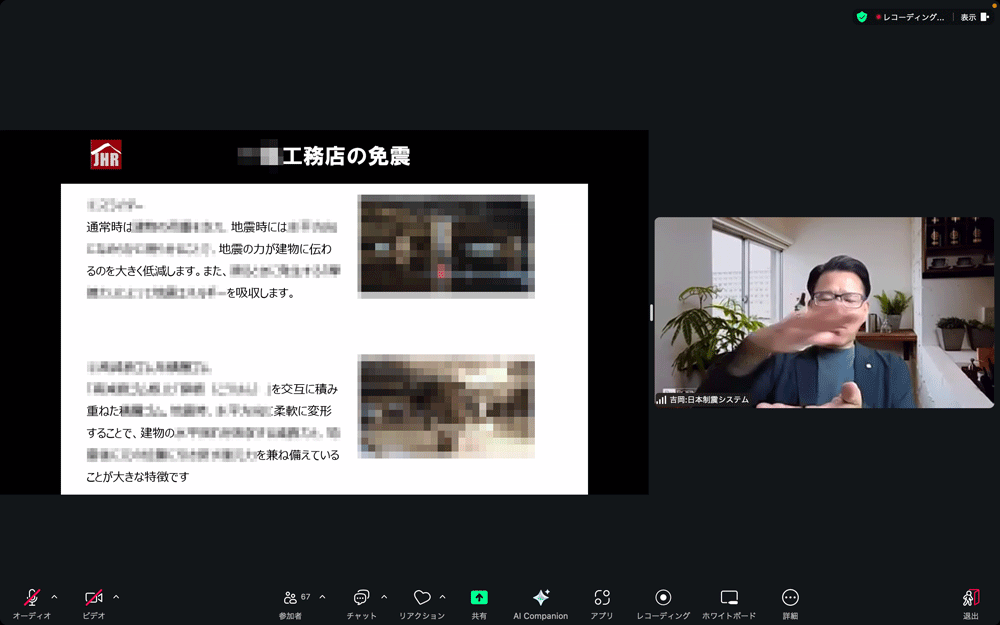Click the green encryption shield icon
The width and height of the screenshot is (1000, 625).
861,17
